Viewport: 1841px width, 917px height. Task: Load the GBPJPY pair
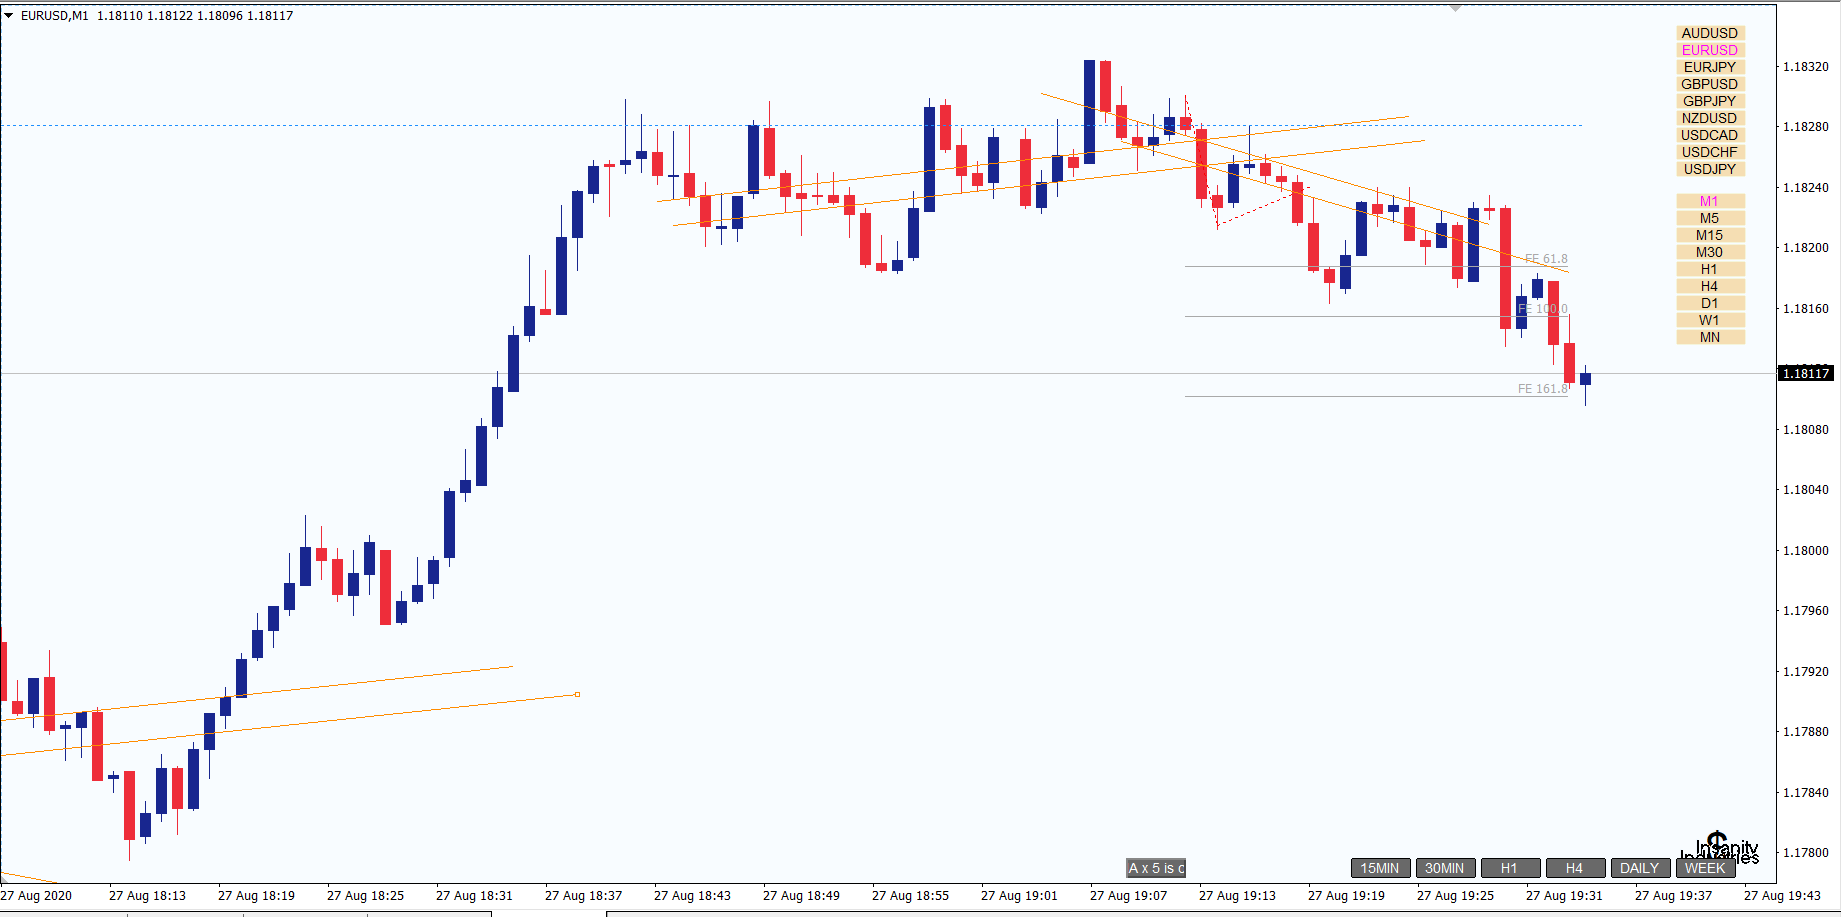tap(1710, 101)
